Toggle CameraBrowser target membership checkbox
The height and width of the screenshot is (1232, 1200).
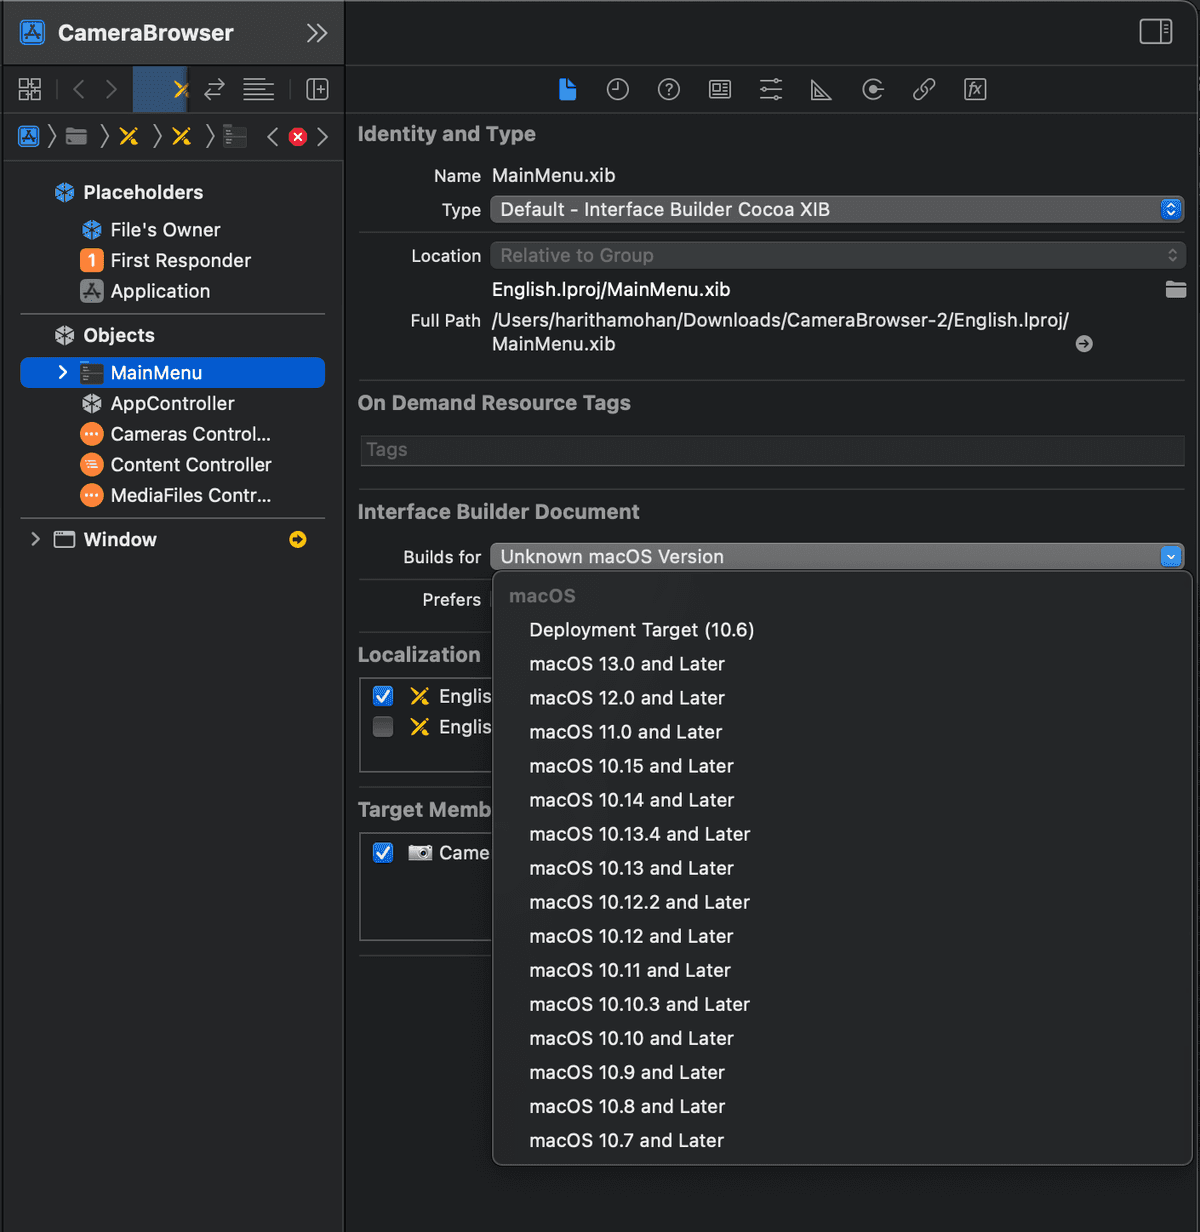383,853
